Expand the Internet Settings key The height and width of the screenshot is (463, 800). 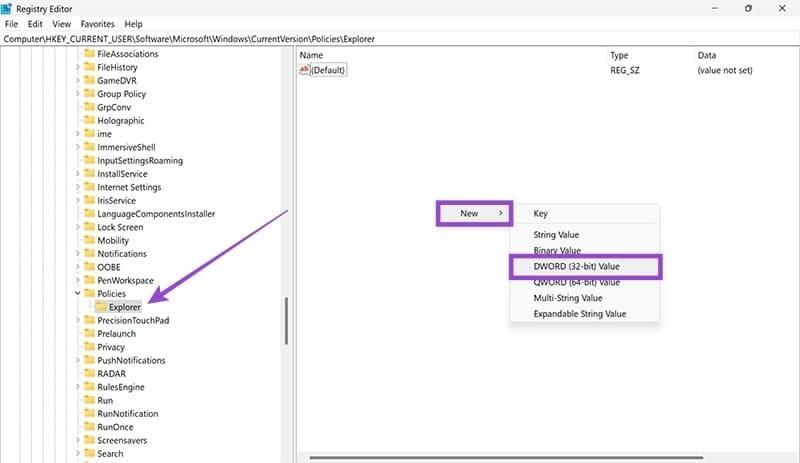[77, 187]
